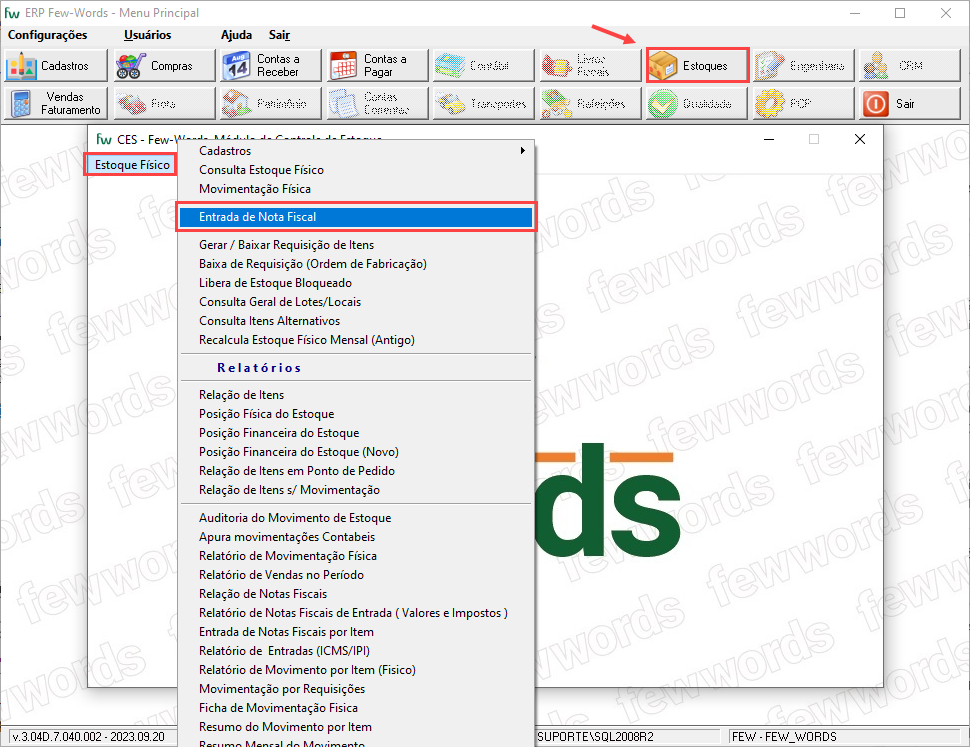
Task: Select Relatório de Vendas no Período
Action: pyautogui.click(x=356, y=575)
